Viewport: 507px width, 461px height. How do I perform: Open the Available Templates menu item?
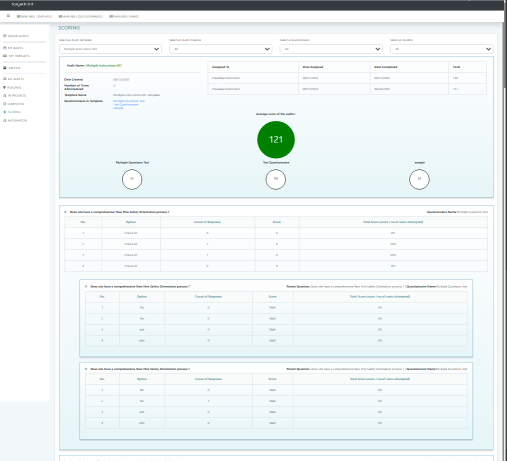34,16
